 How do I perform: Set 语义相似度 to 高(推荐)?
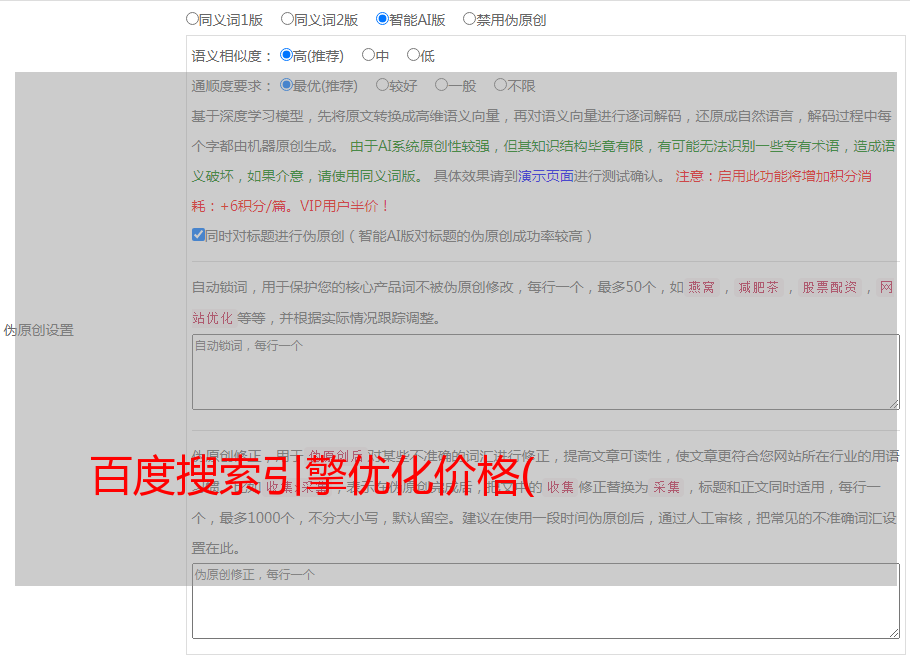pyautogui.click(x=286, y=55)
